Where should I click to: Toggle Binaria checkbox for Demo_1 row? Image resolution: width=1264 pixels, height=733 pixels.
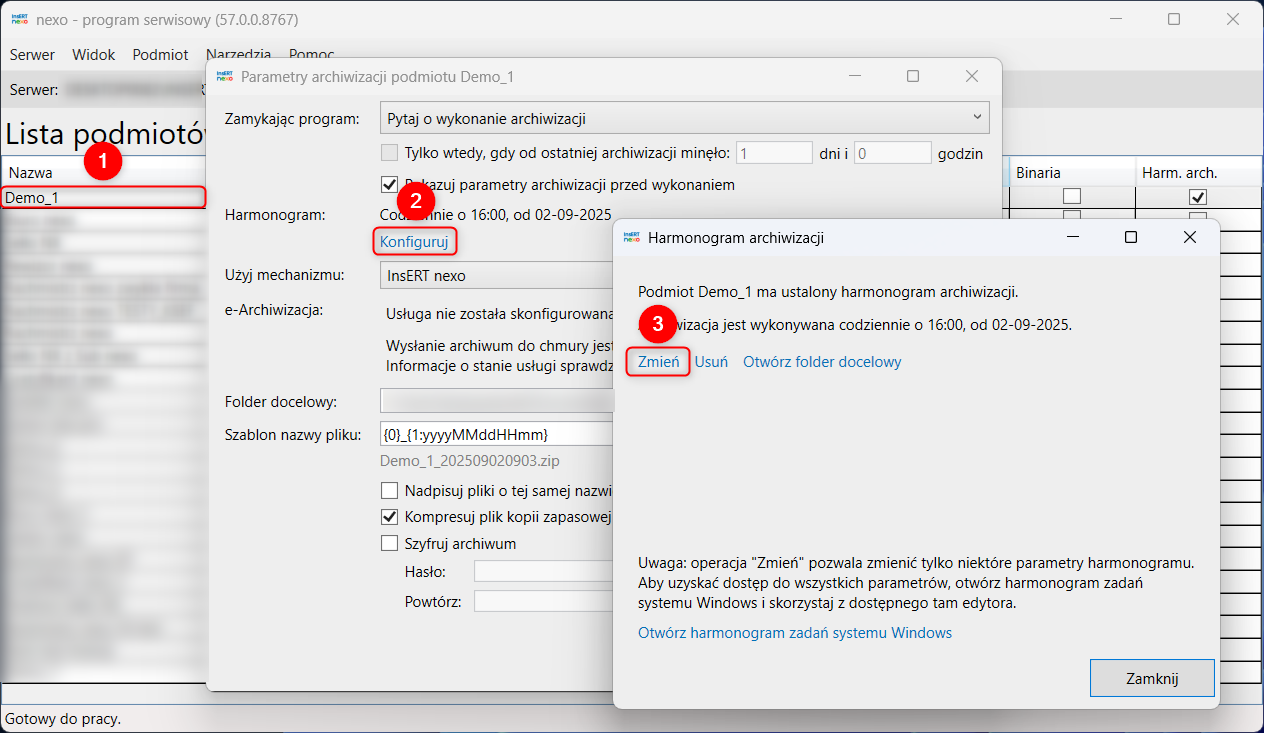[1072, 197]
